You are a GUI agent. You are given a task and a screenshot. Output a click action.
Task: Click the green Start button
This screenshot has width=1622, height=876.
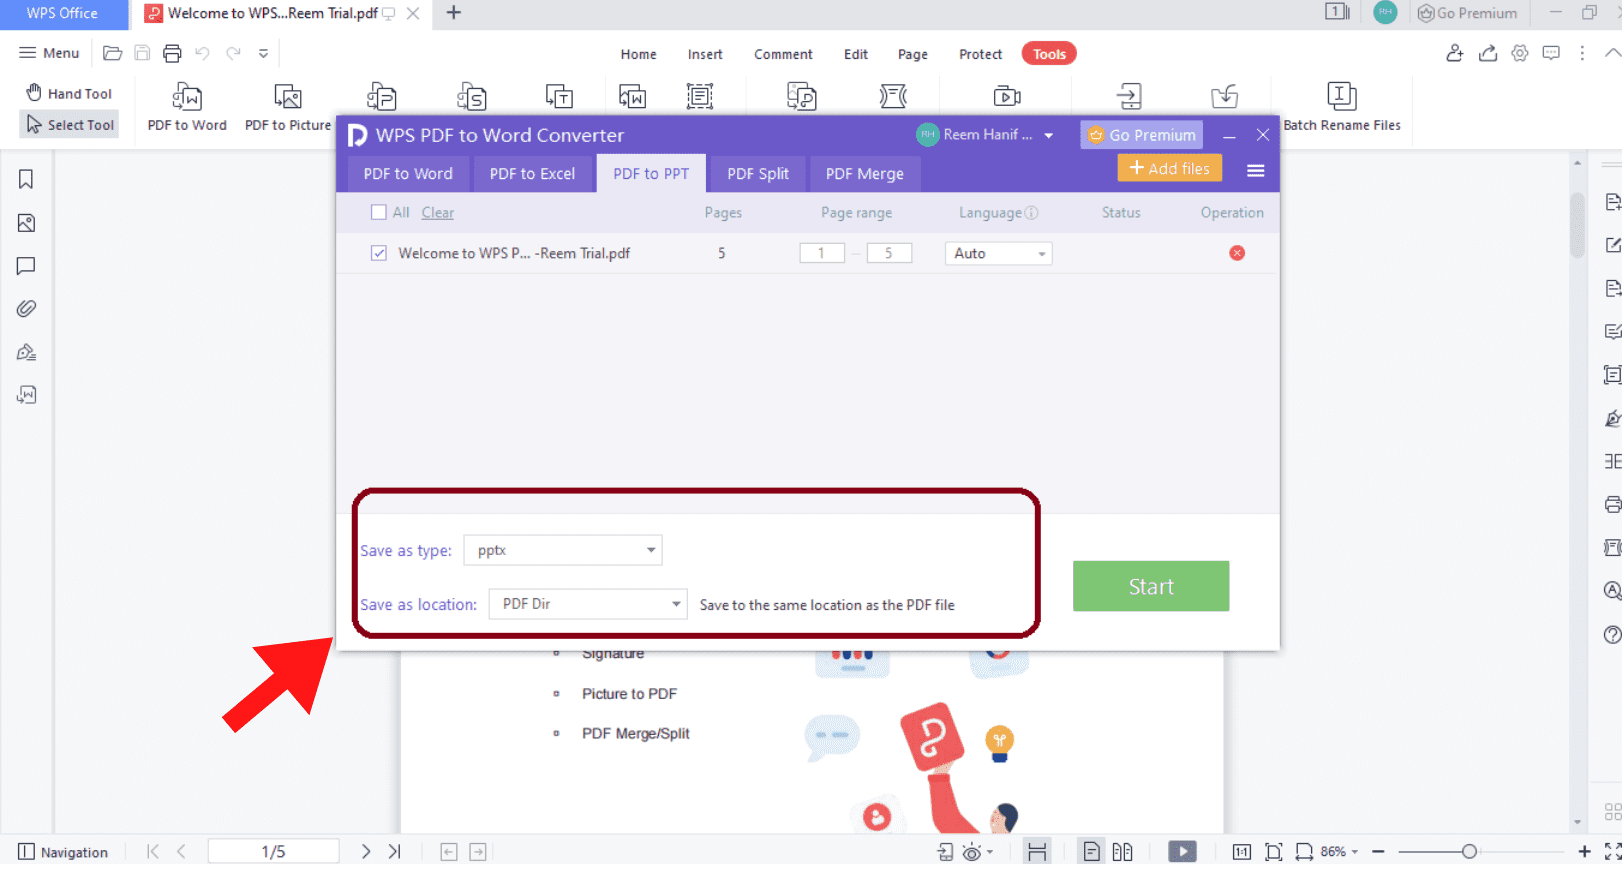pyautogui.click(x=1151, y=586)
